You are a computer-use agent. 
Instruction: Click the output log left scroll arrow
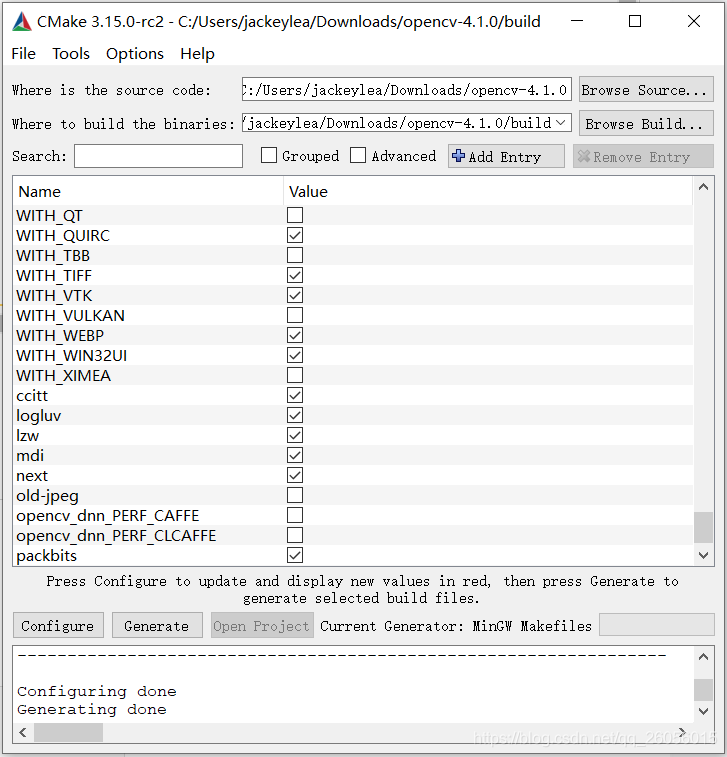pyautogui.click(x=23, y=732)
